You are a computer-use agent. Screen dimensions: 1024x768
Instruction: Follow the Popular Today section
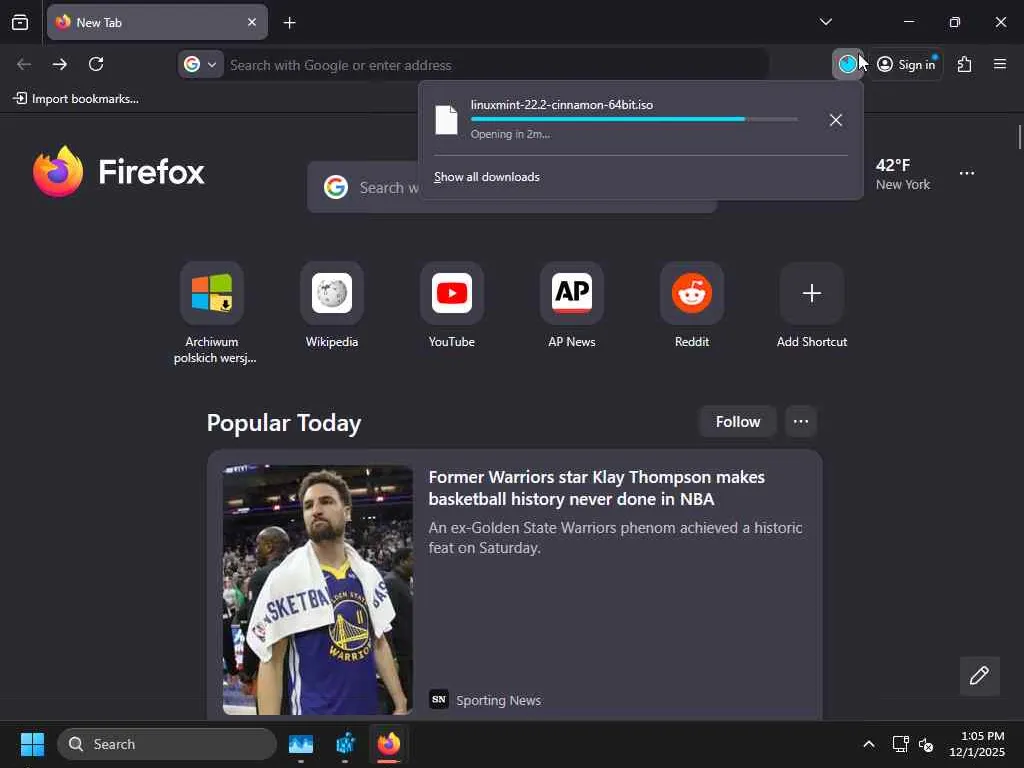click(737, 422)
